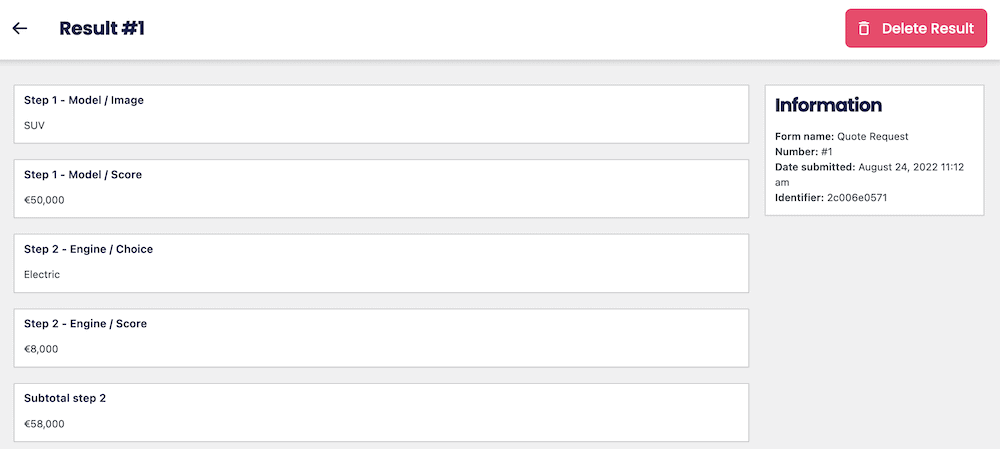Click the Information panel heading
Screen dimensions: 1000x449
coord(828,105)
